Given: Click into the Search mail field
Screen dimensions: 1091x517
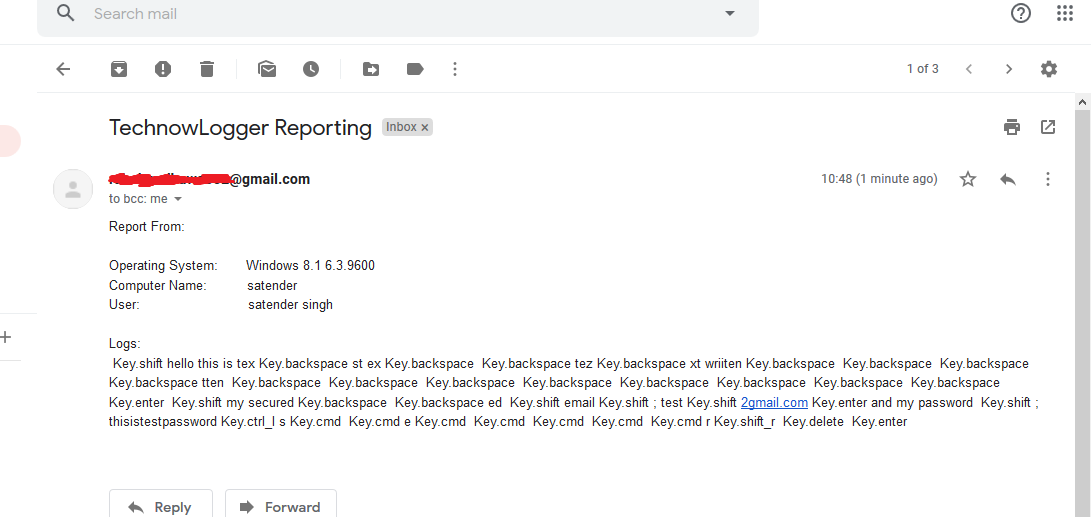Looking at the screenshot, I should [x=397, y=14].
